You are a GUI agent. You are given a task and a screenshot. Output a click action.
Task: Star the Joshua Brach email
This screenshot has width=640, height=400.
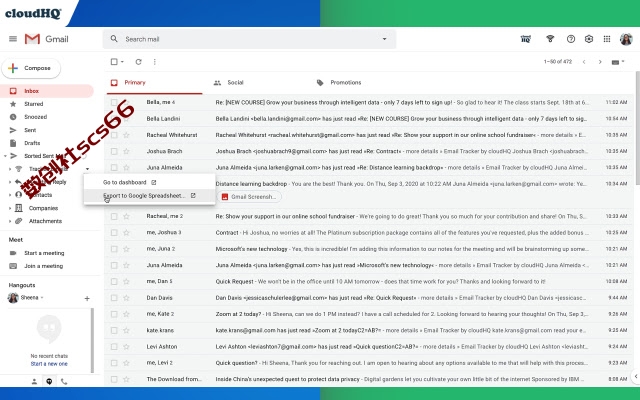(x=126, y=151)
